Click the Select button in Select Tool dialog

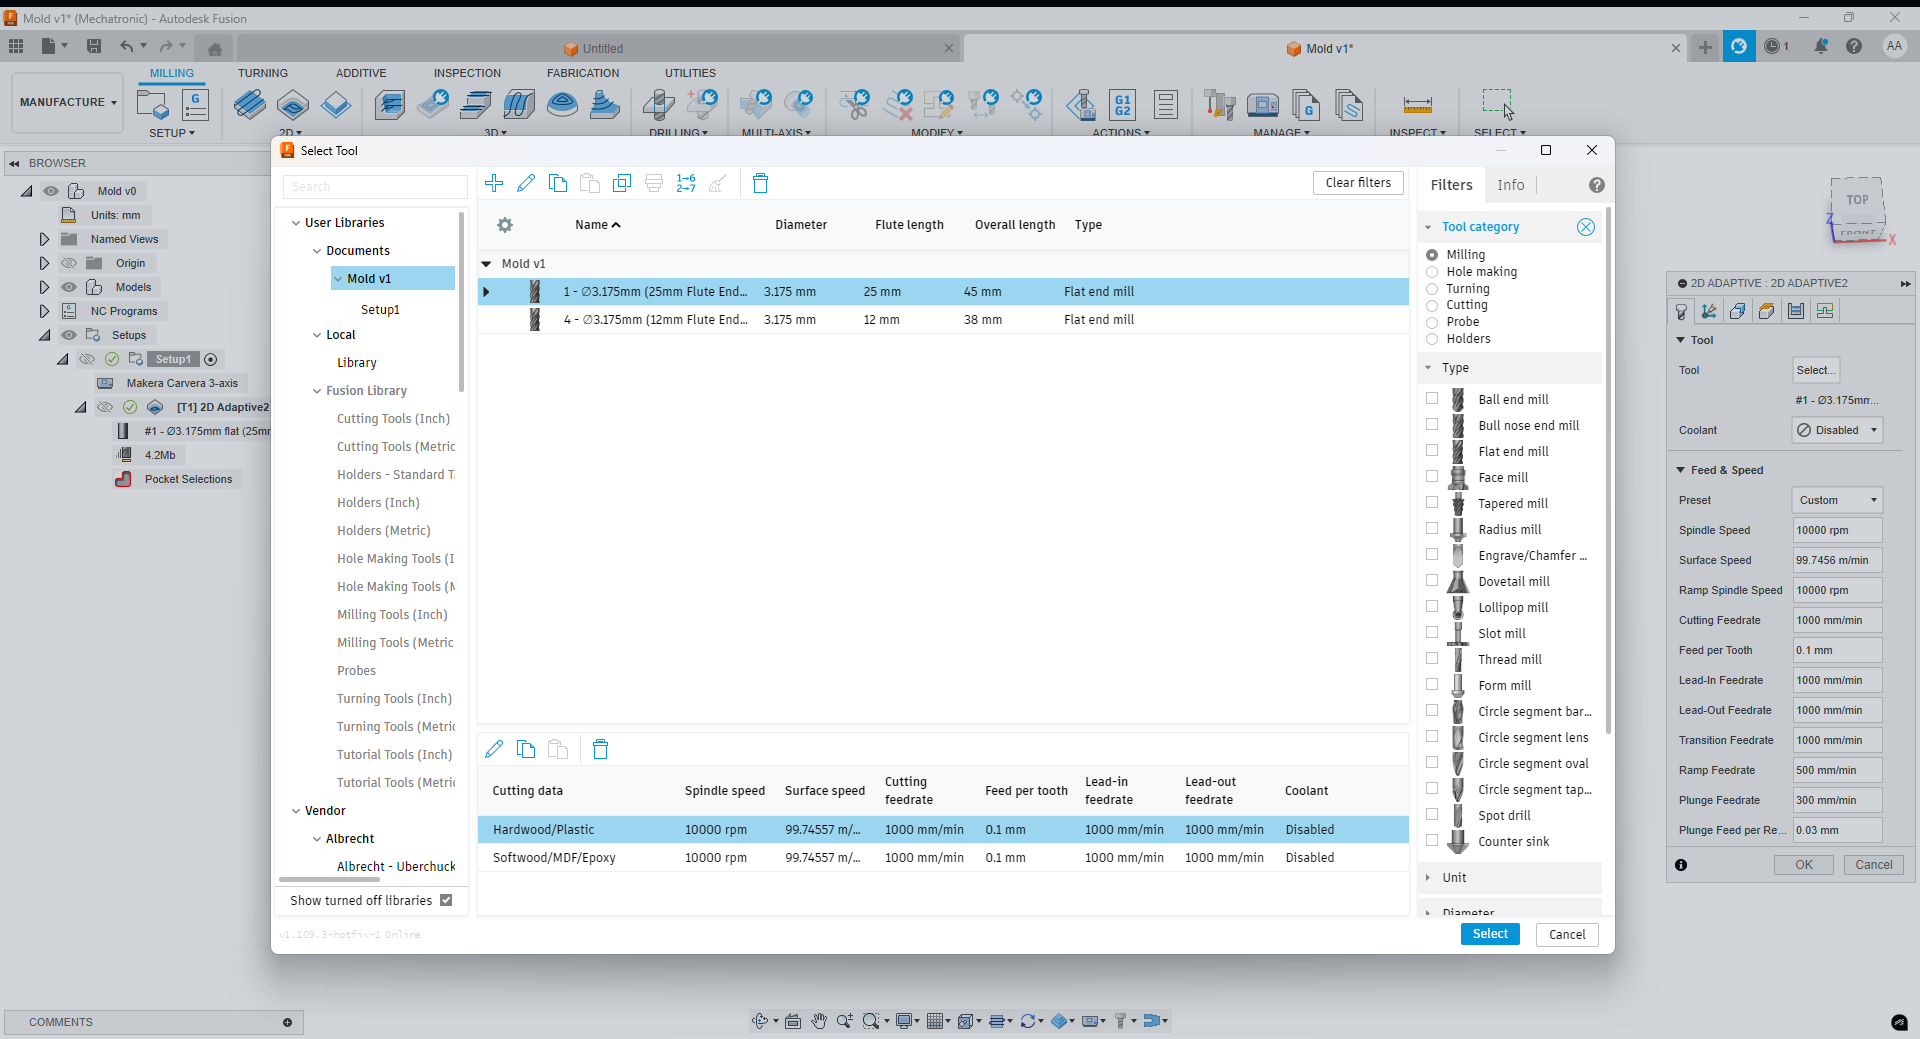(x=1490, y=934)
